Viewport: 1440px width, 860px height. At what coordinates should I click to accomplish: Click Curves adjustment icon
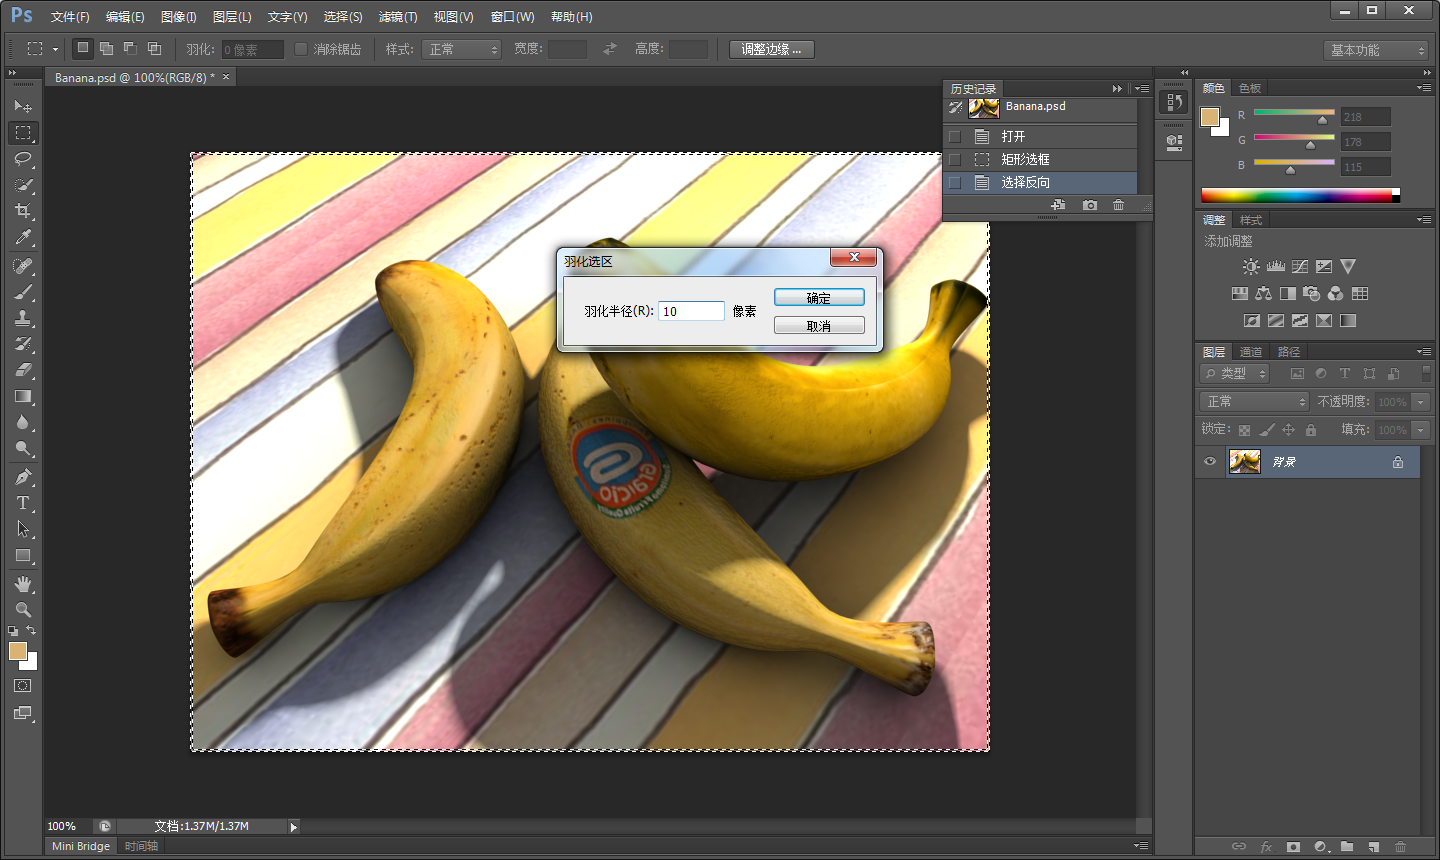point(1300,267)
